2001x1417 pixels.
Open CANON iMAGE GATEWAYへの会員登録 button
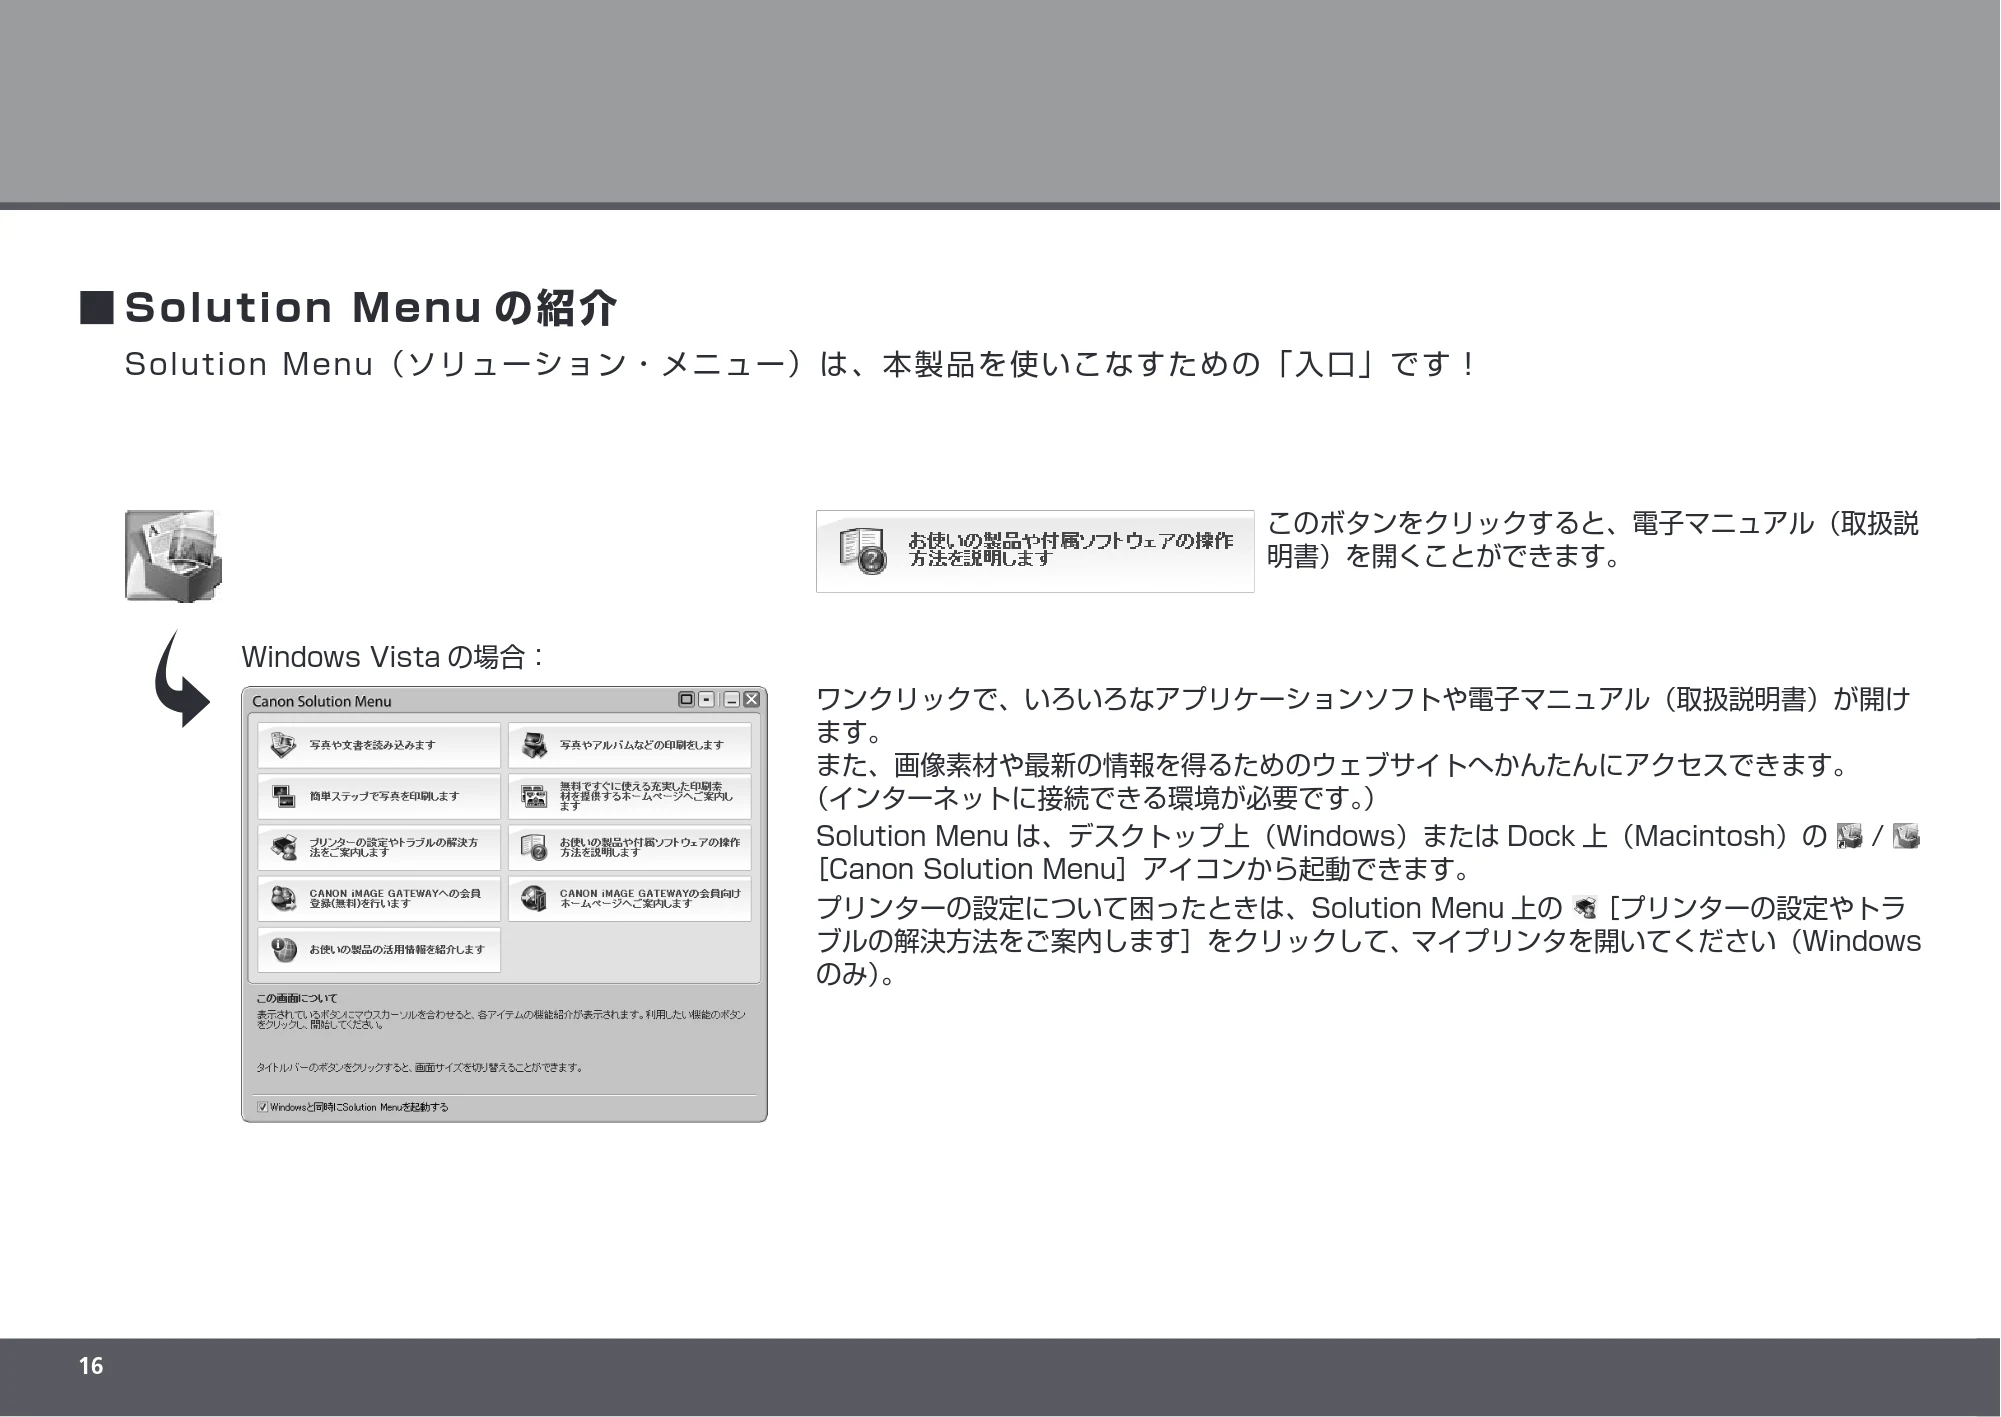(379, 899)
